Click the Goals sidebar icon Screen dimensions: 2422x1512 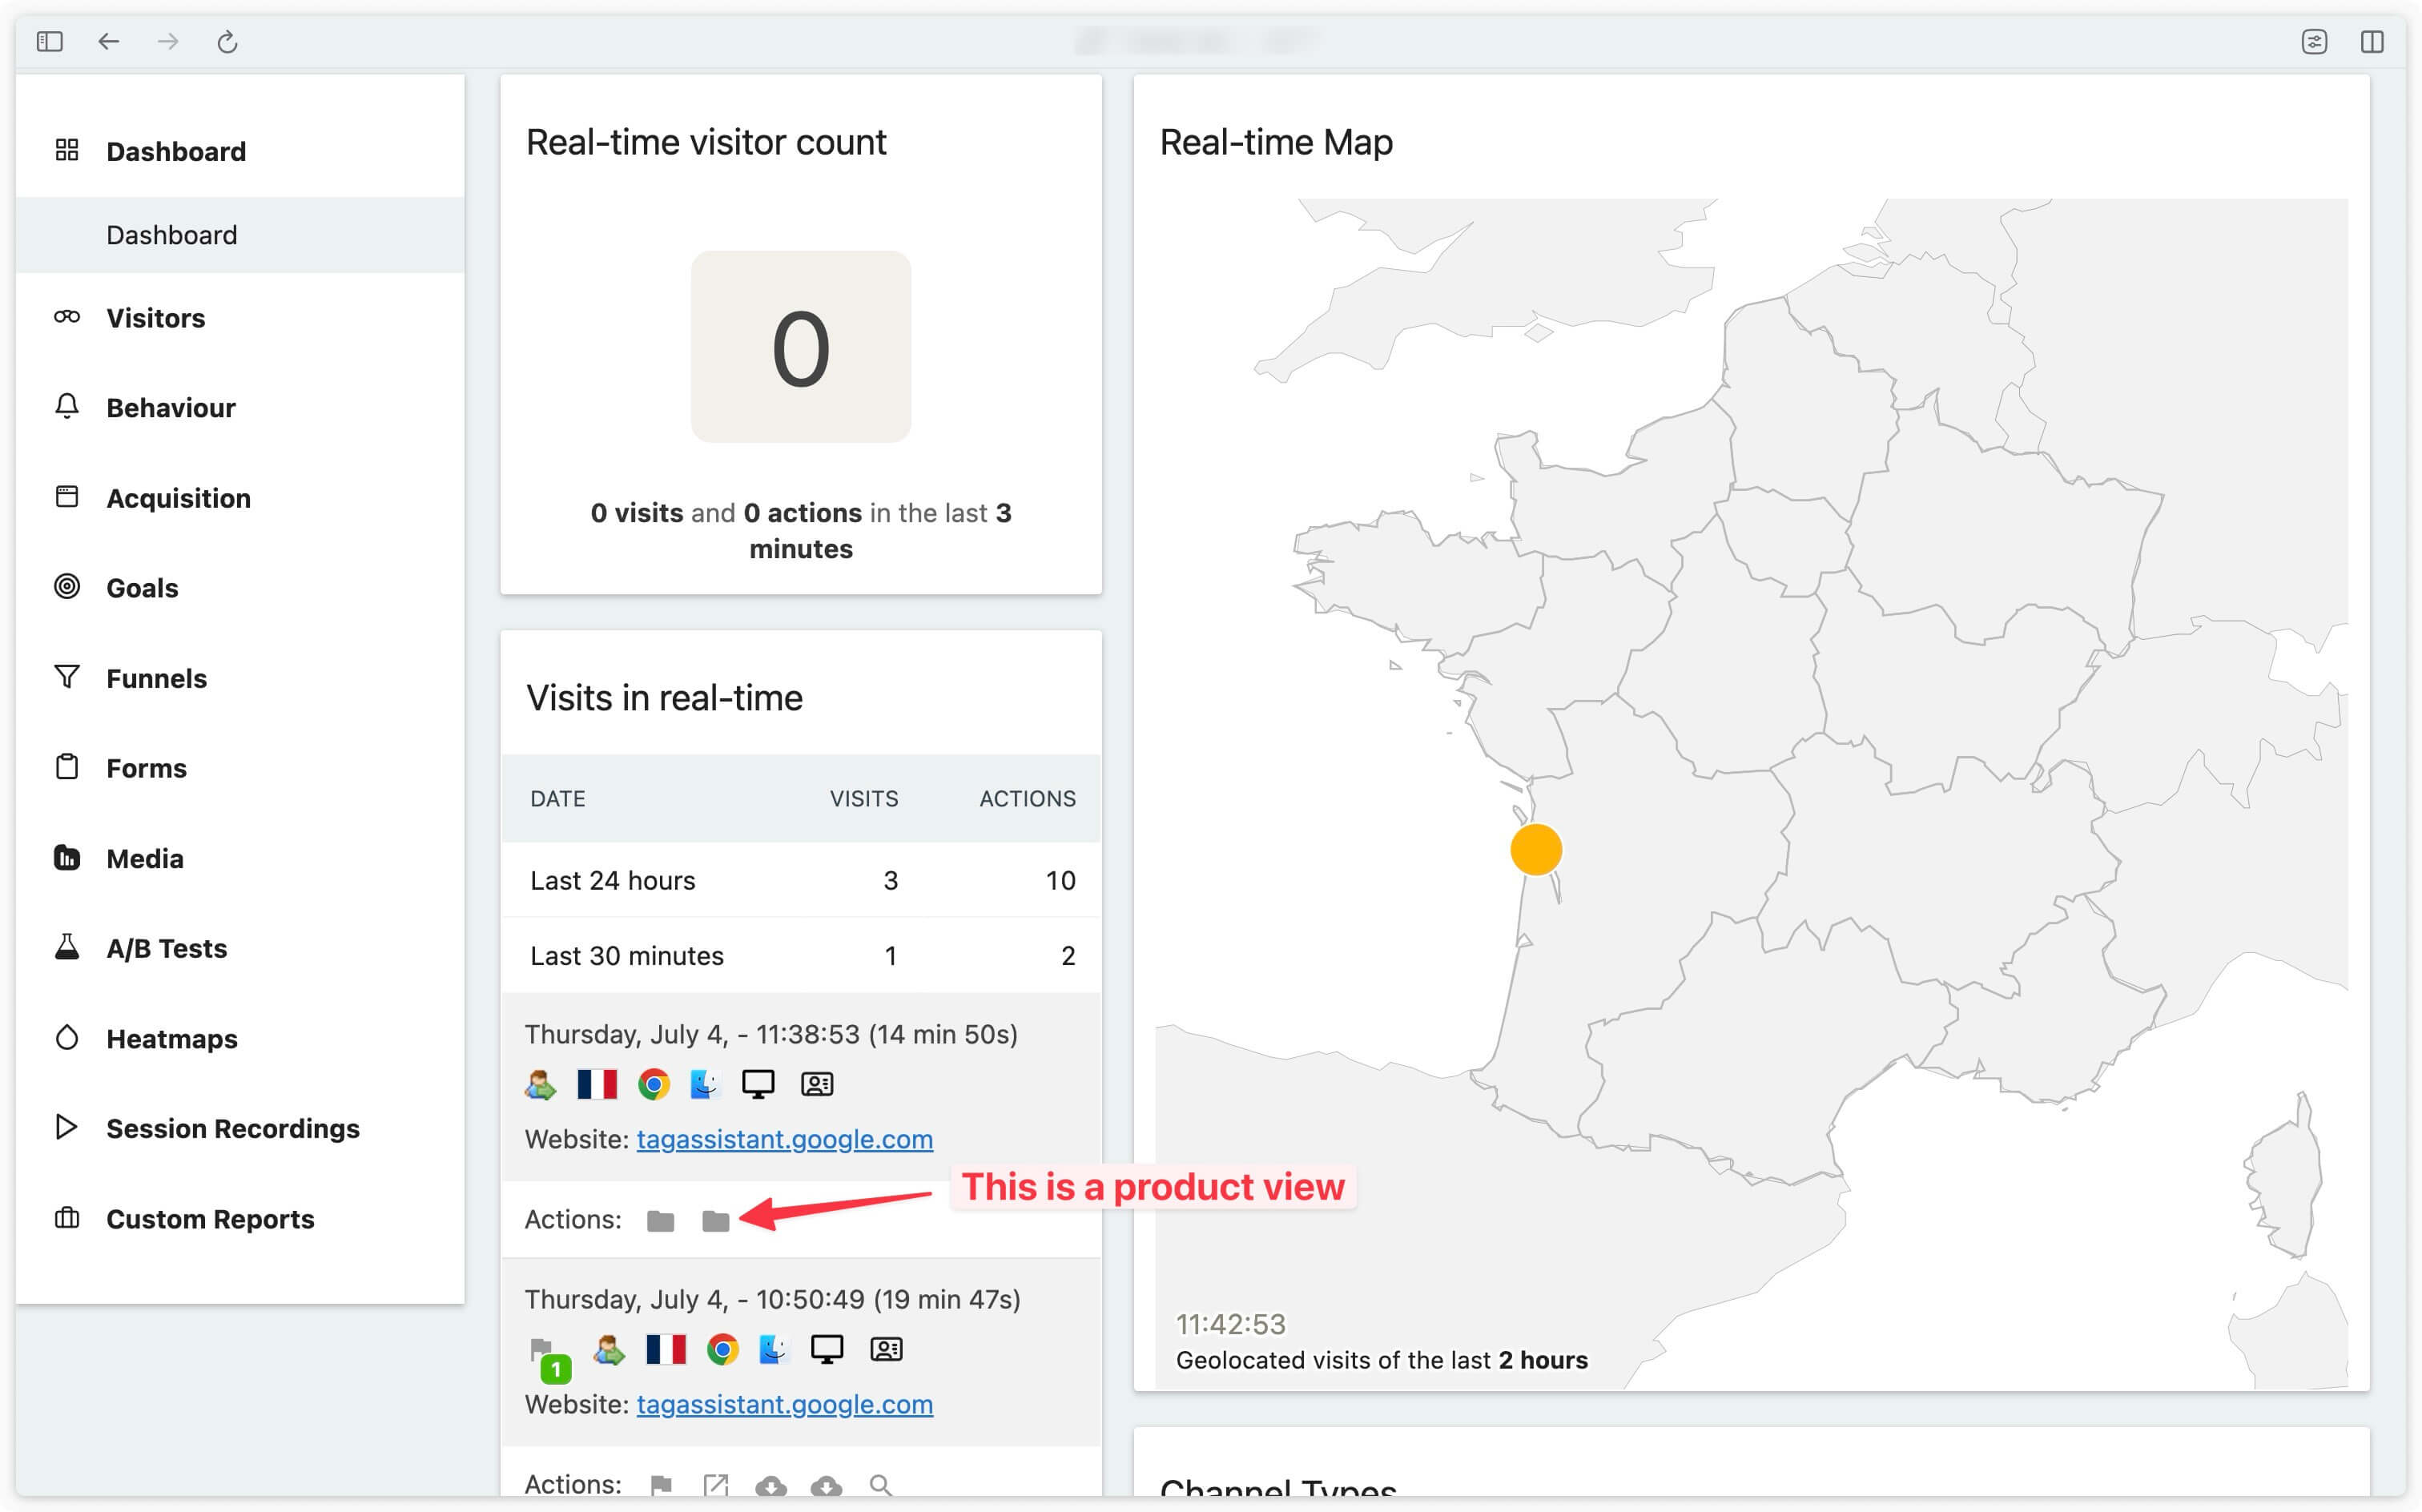tap(62, 587)
